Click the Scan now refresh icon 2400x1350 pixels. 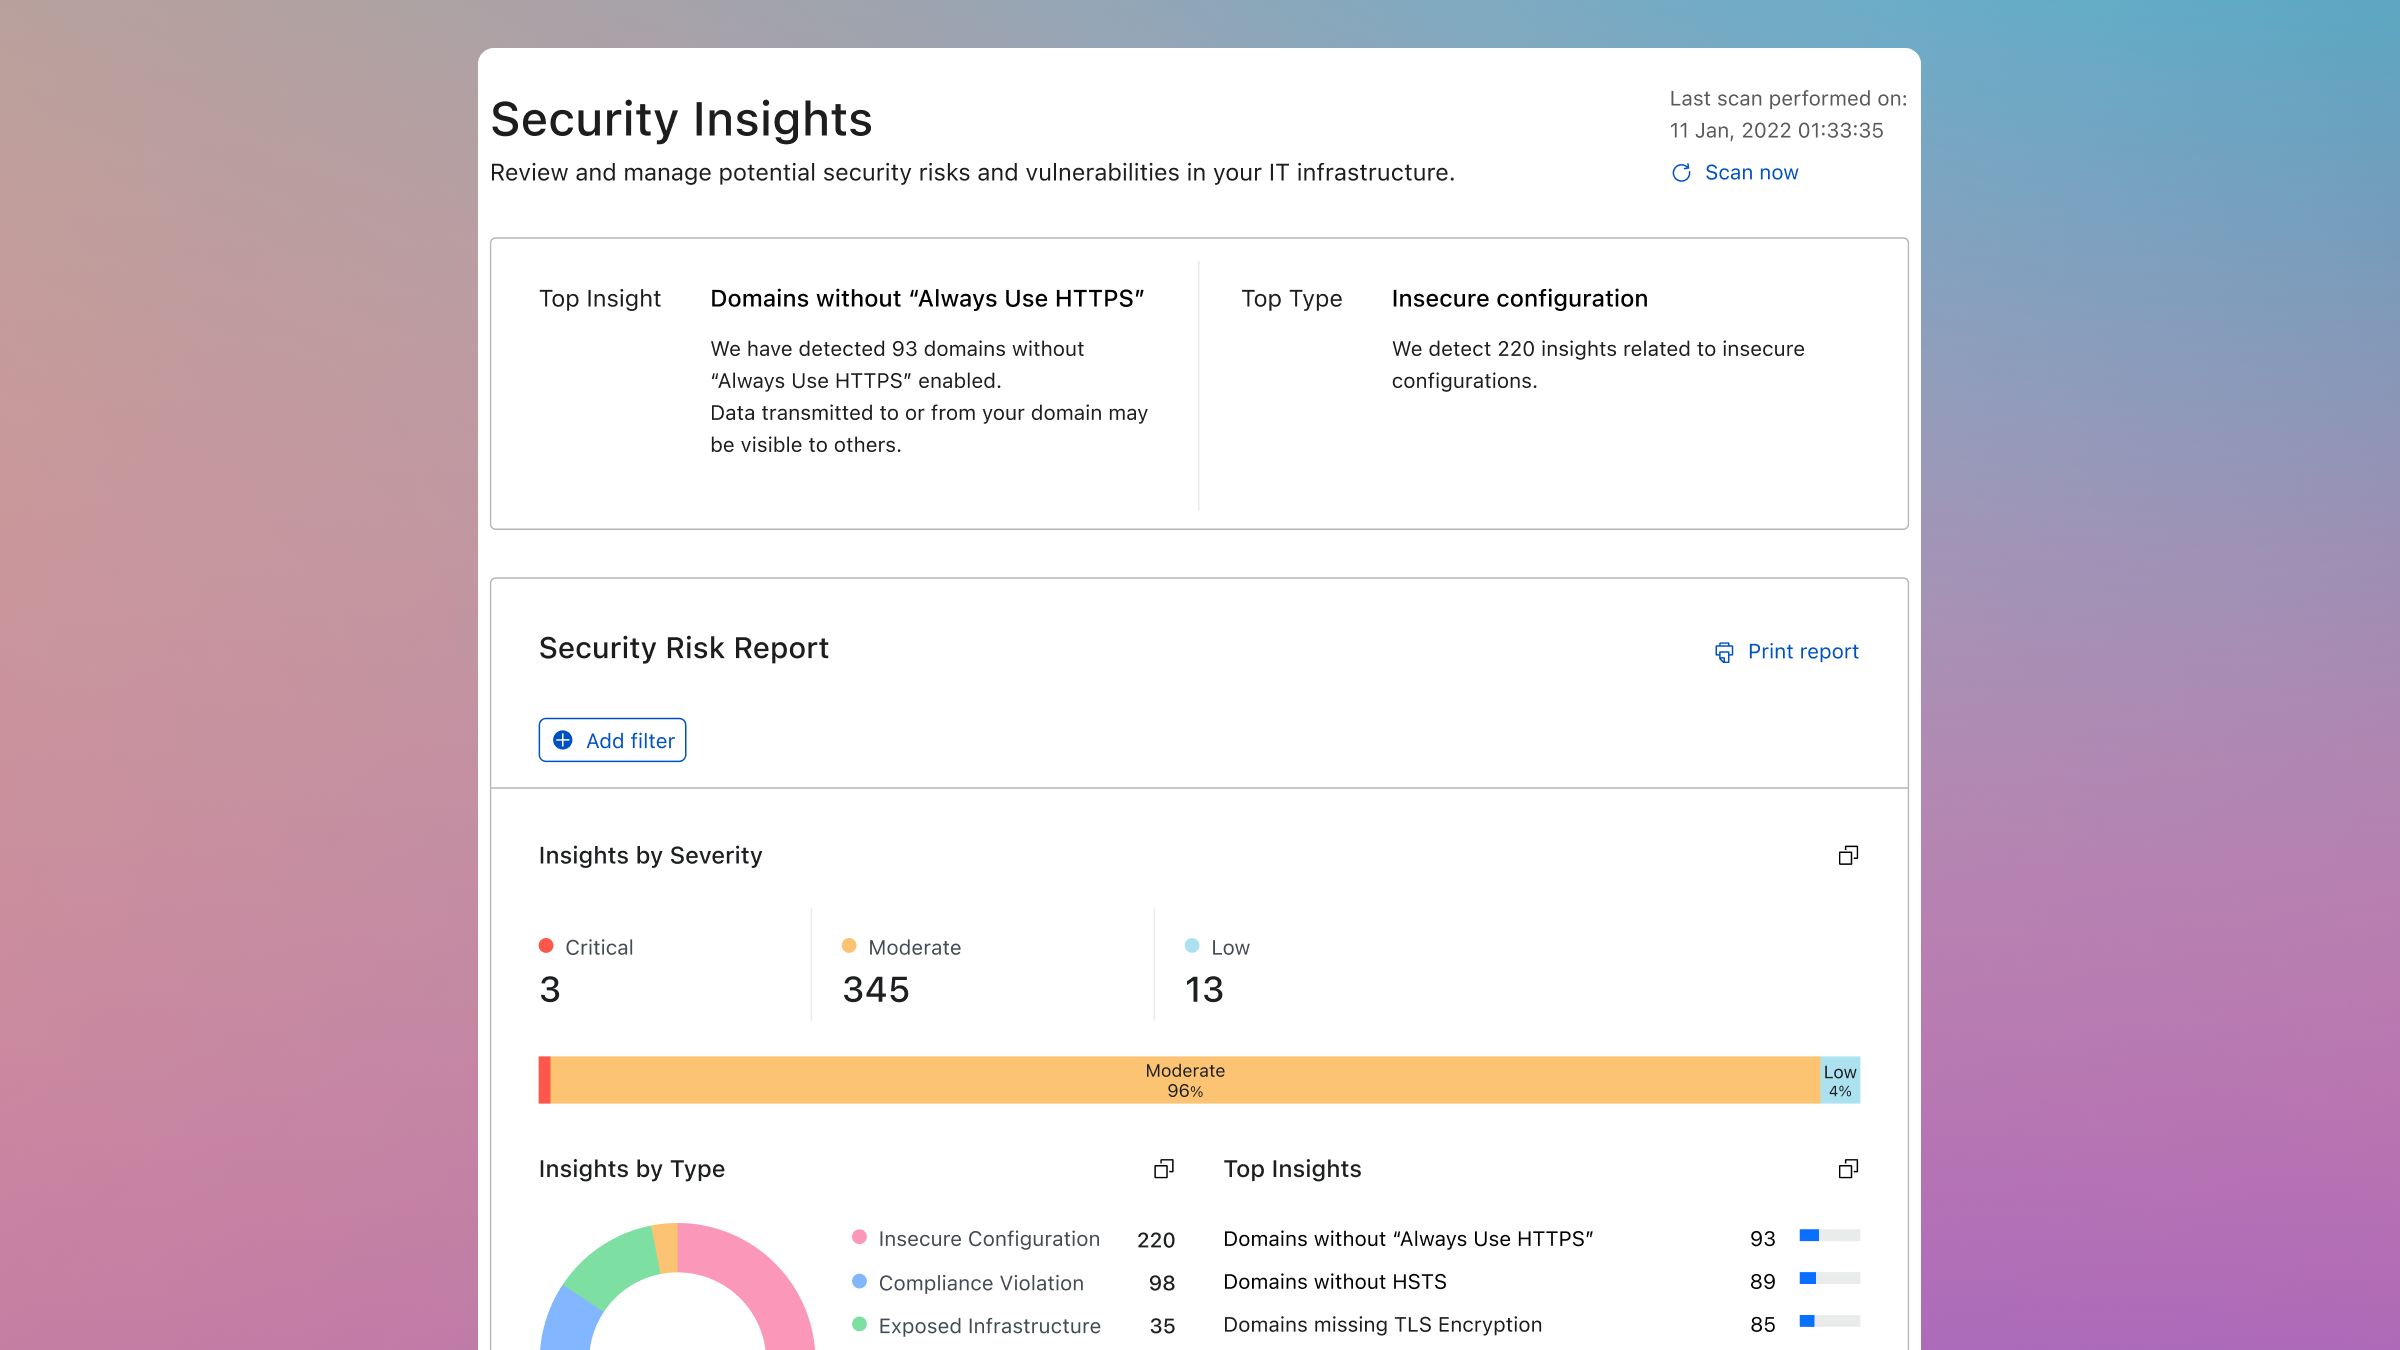tap(1681, 173)
